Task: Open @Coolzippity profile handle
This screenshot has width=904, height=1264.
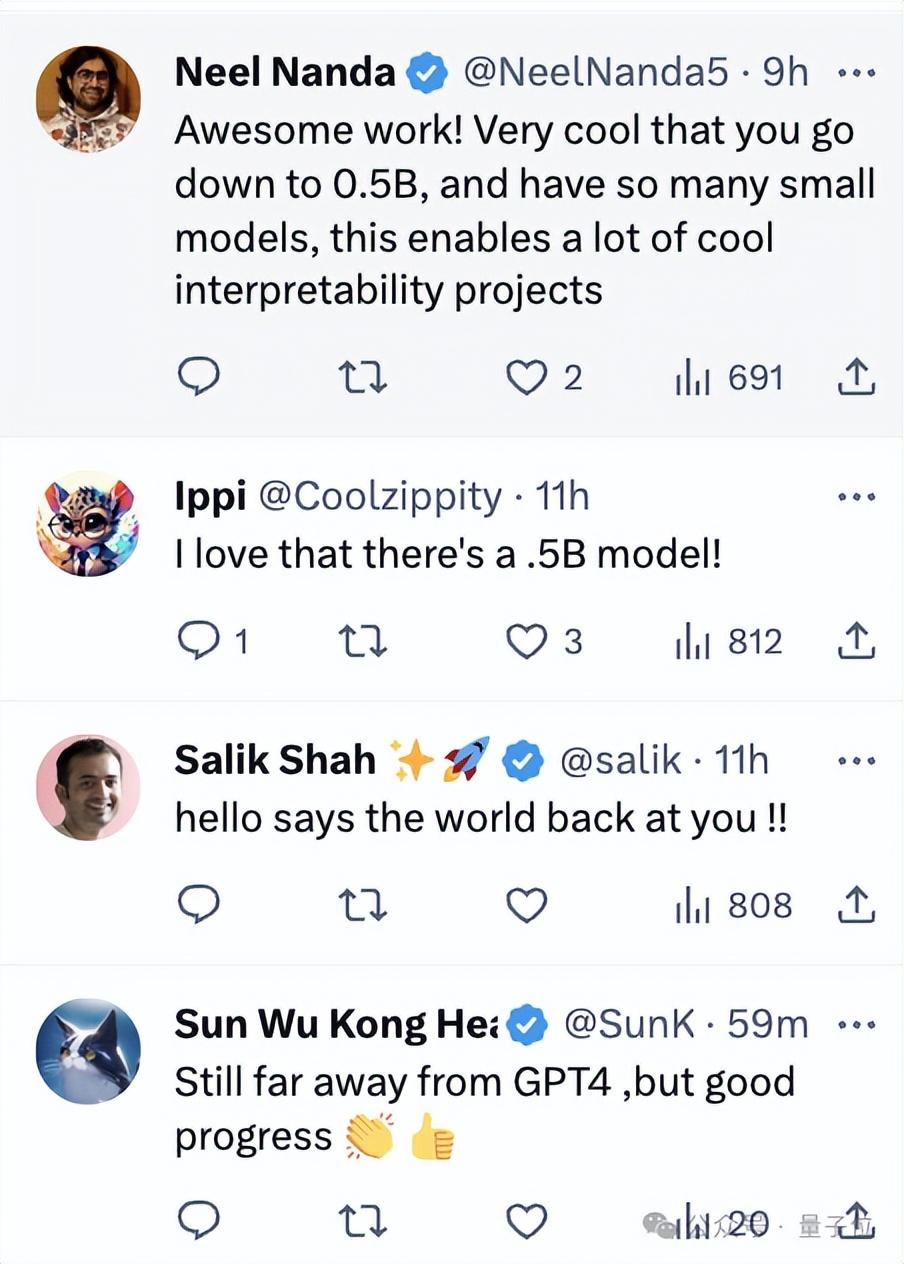Action: (x=381, y=496)
